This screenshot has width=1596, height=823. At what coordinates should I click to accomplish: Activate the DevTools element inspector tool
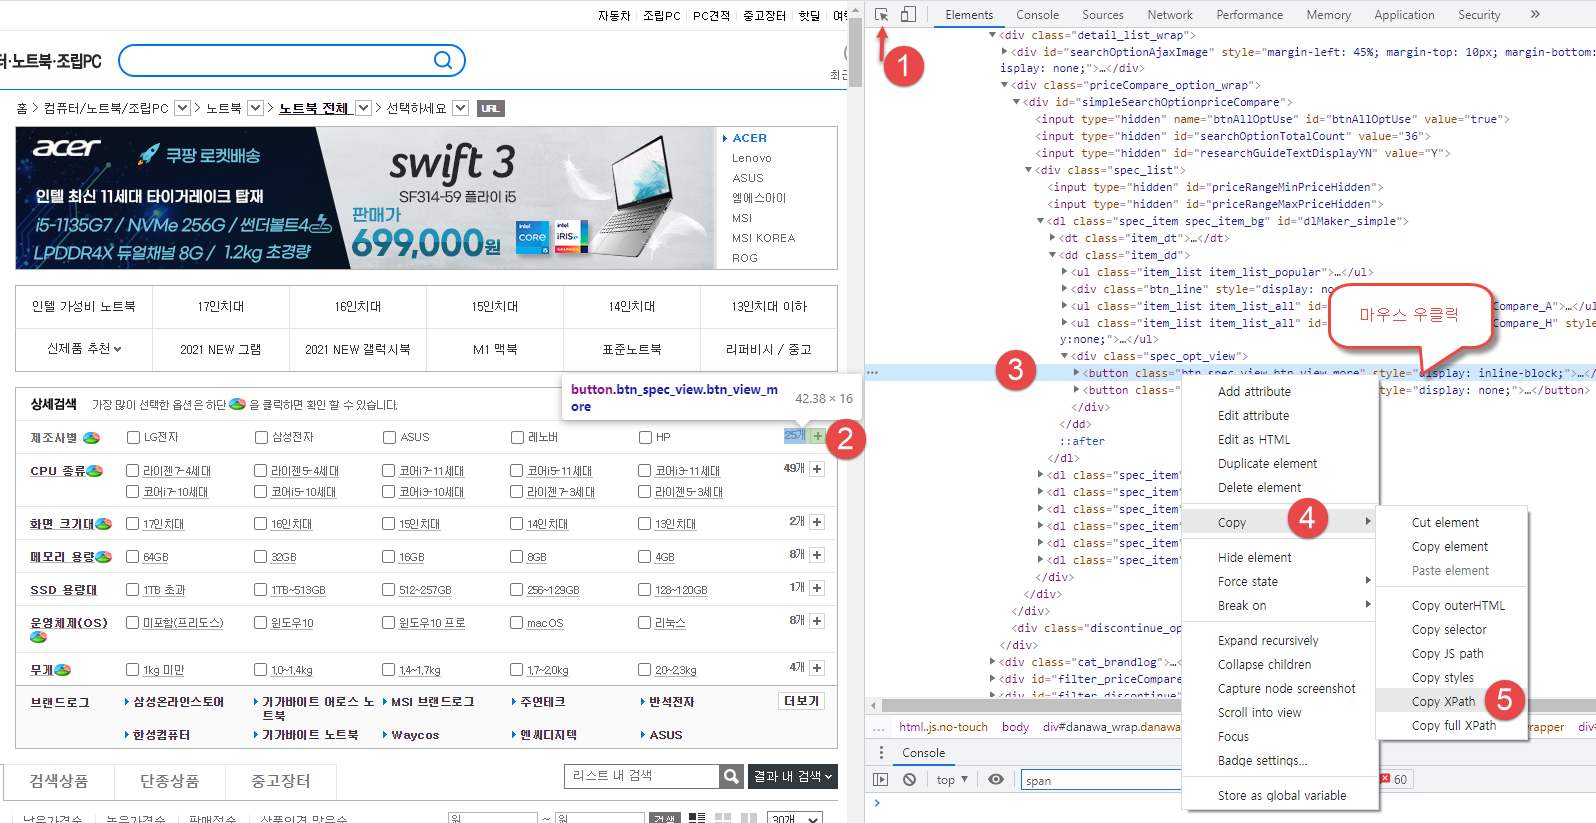coord(881,15)
